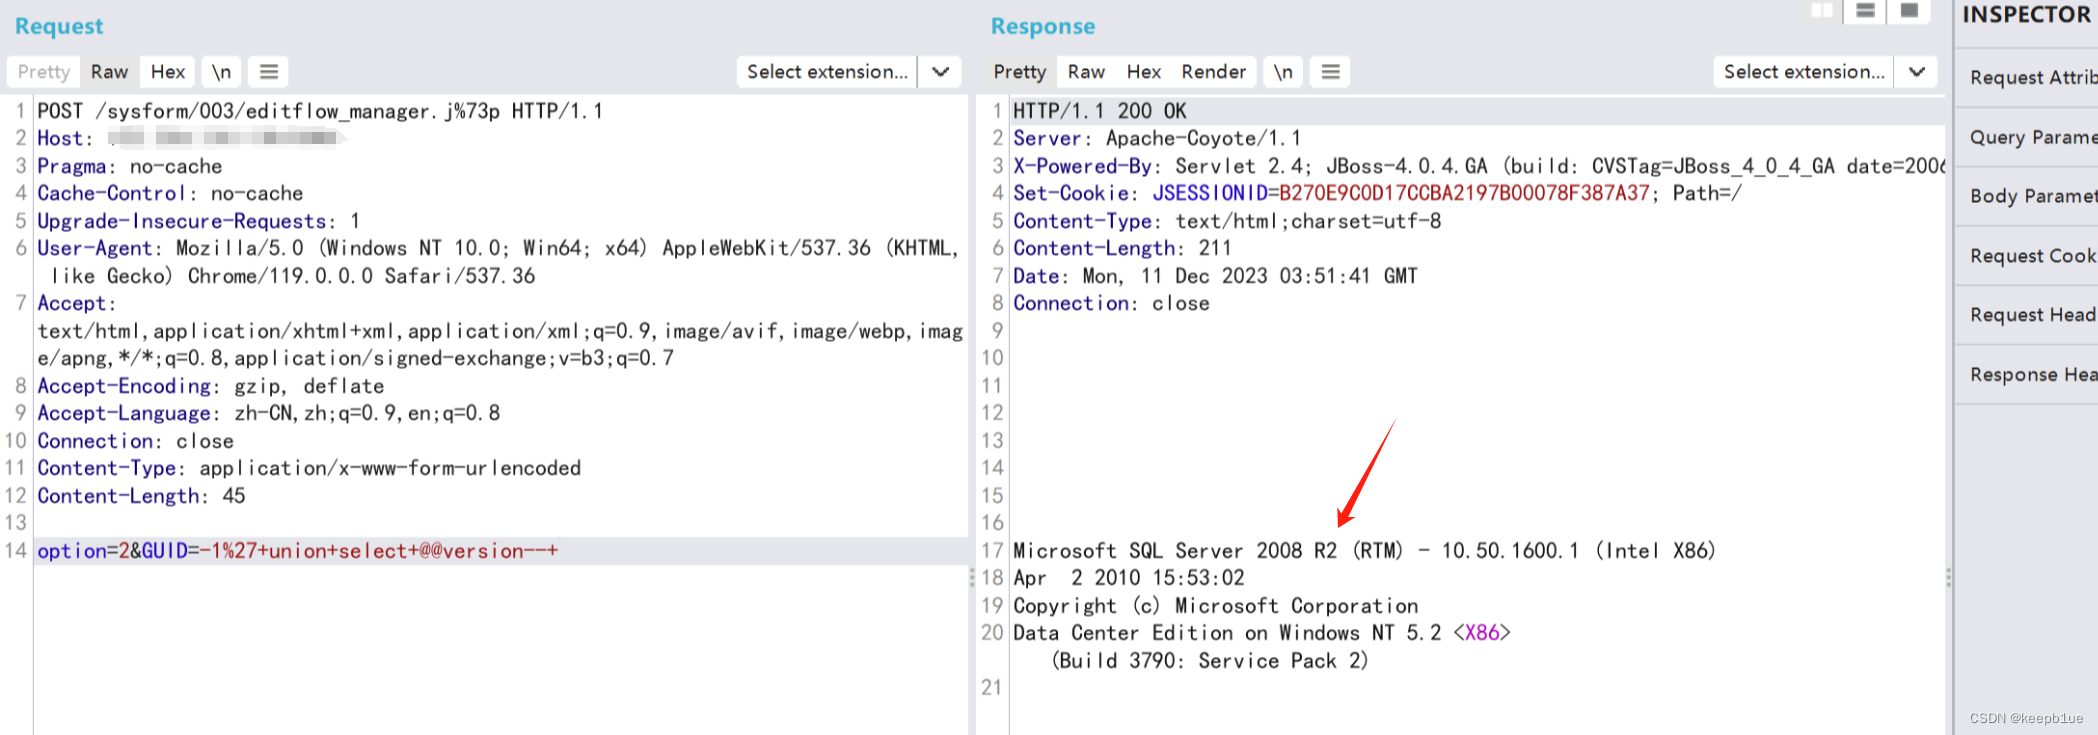
Task: Click the request Content-Type header
Action: (309, 468)
